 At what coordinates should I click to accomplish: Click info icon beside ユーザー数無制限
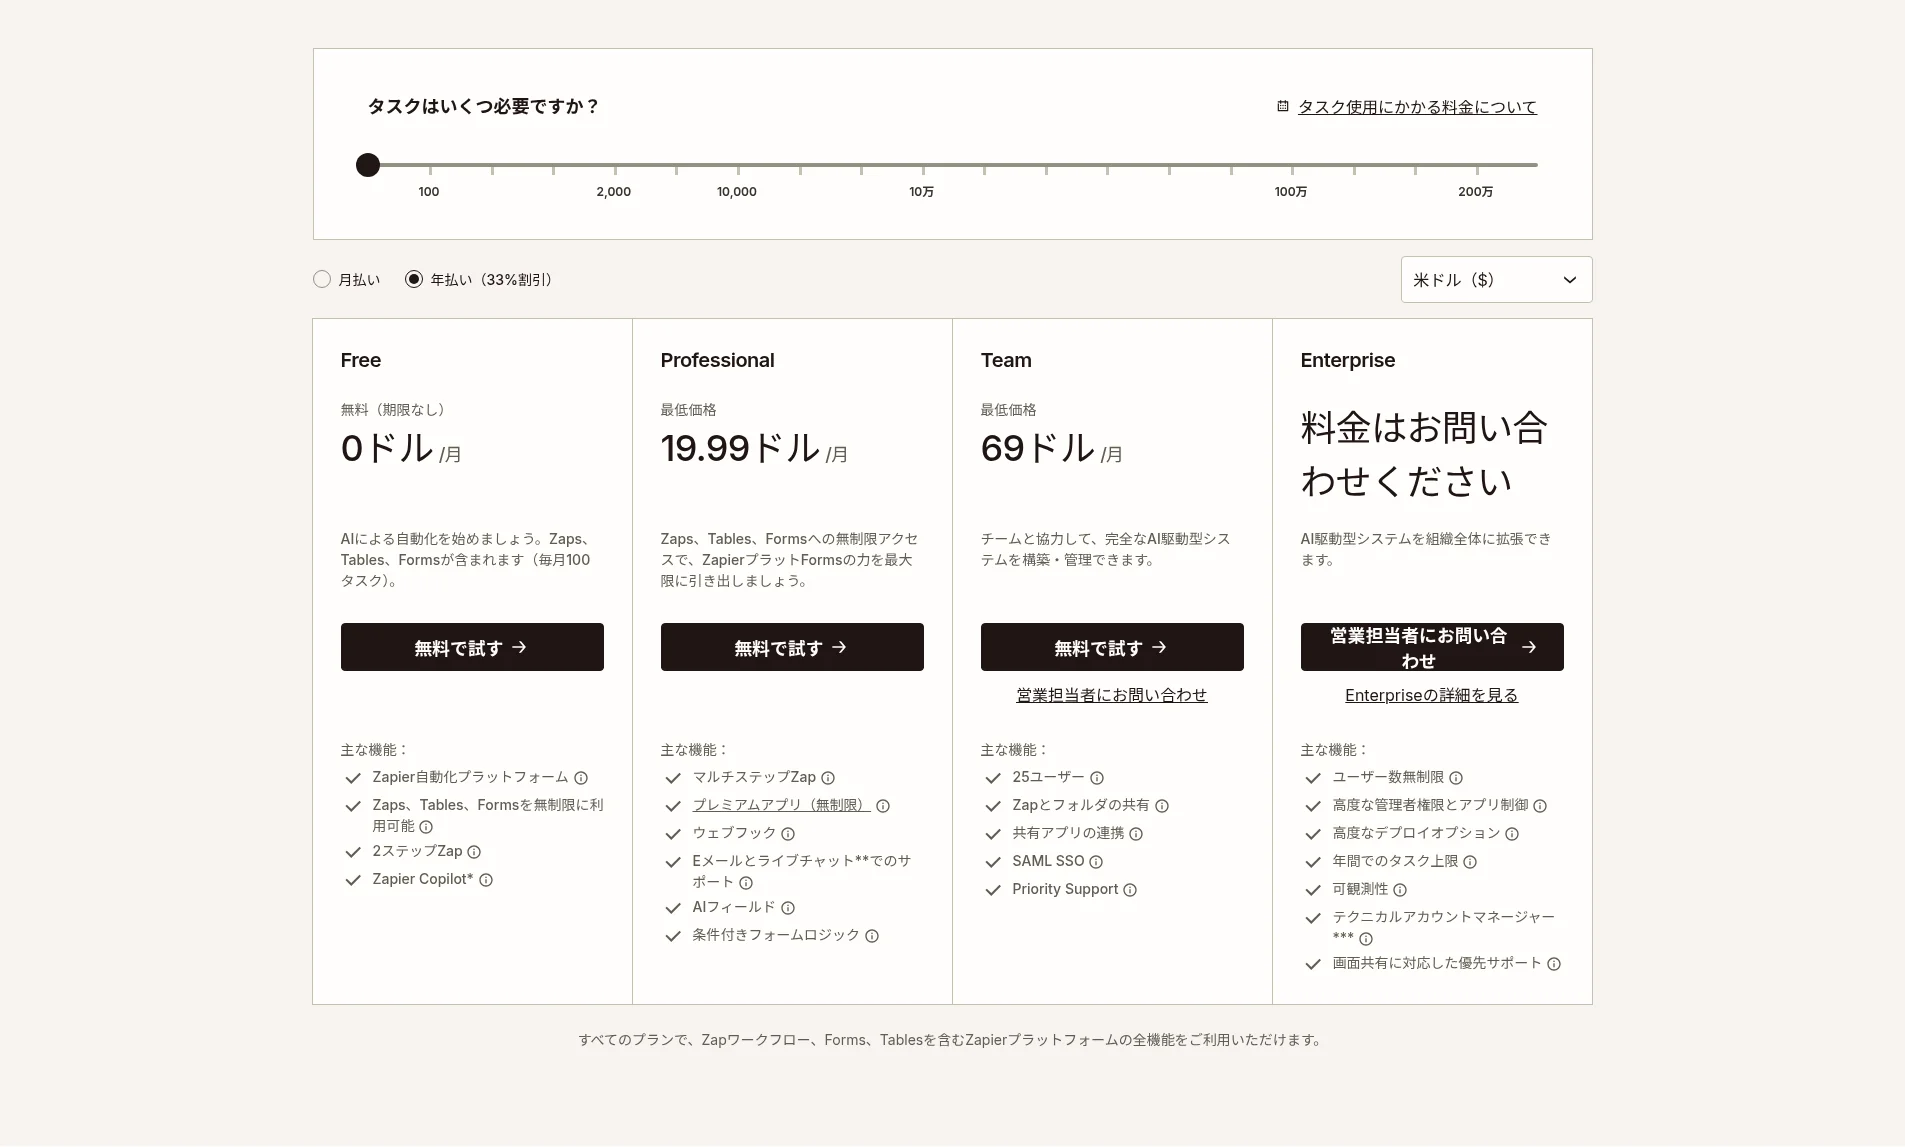(x=1456, y=778)
